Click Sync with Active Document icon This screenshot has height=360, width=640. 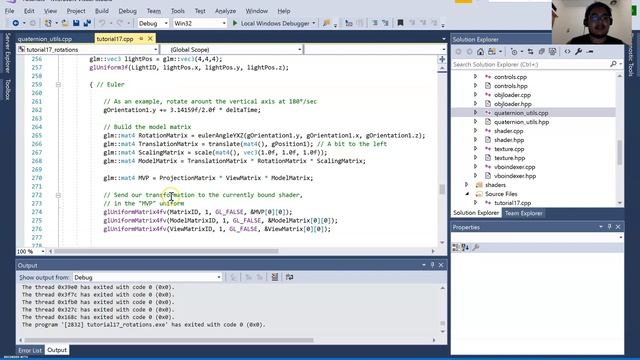pos(530,52)
